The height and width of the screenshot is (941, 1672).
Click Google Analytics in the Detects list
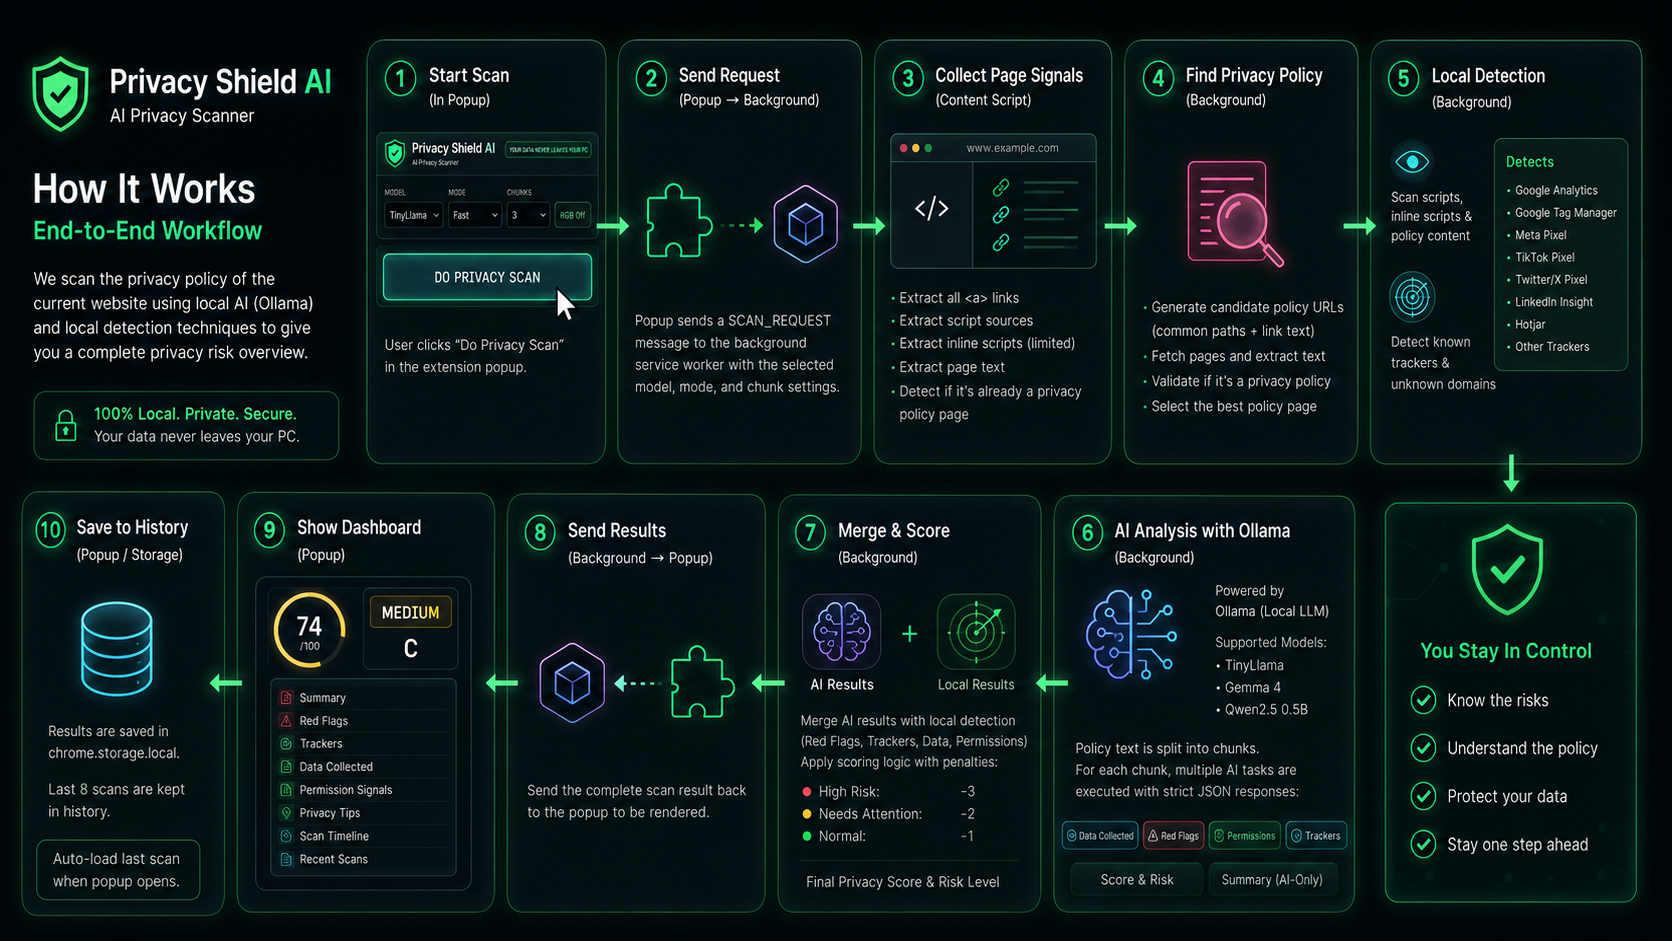(1556, 190)
